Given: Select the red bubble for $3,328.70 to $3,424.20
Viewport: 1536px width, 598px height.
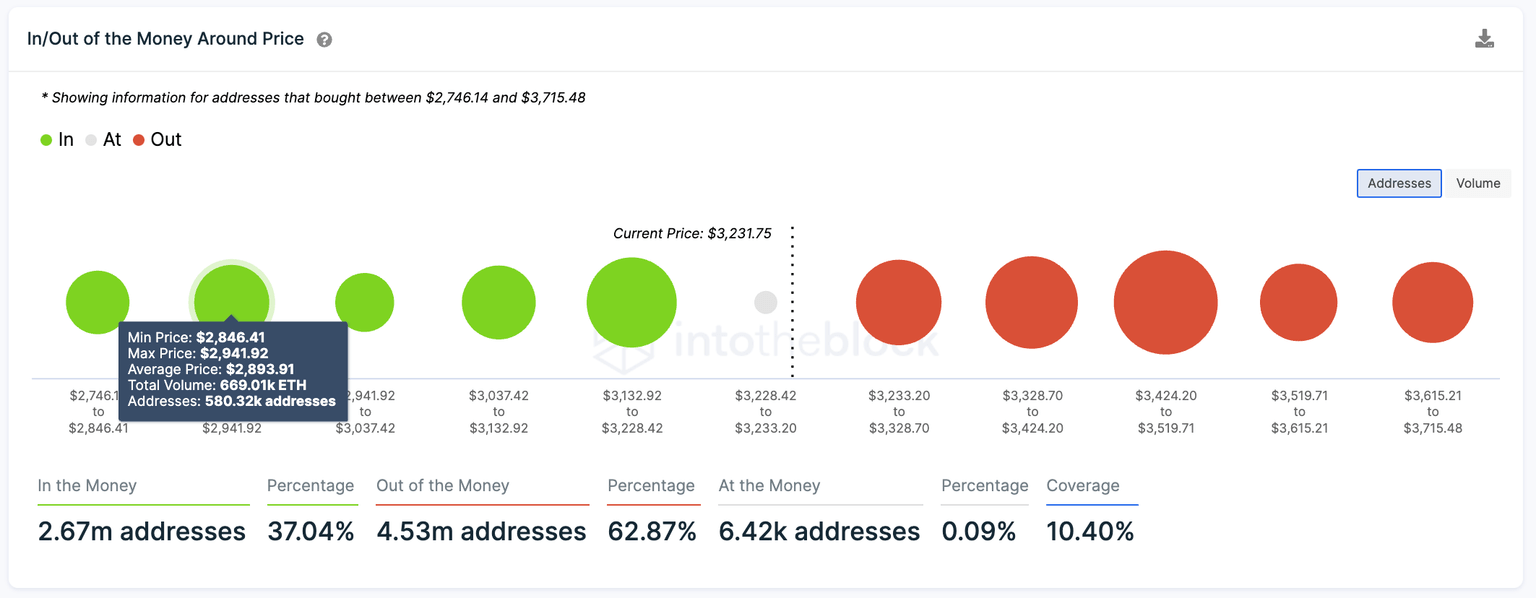Looking at the screenshot, I should click(x=1031, y=302).
